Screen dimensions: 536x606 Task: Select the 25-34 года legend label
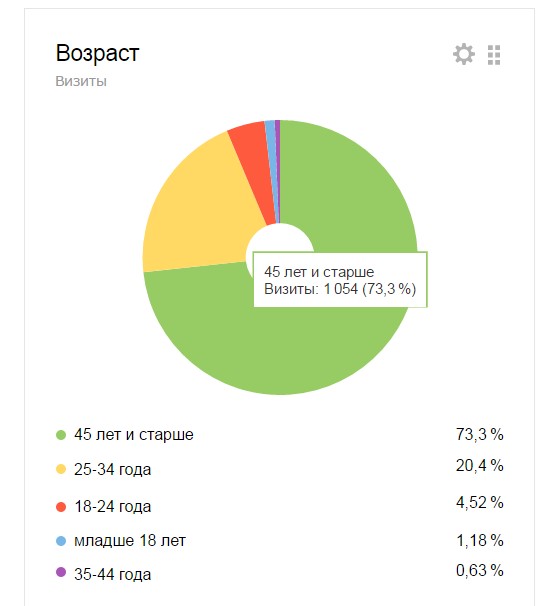(x=112, y=470)
